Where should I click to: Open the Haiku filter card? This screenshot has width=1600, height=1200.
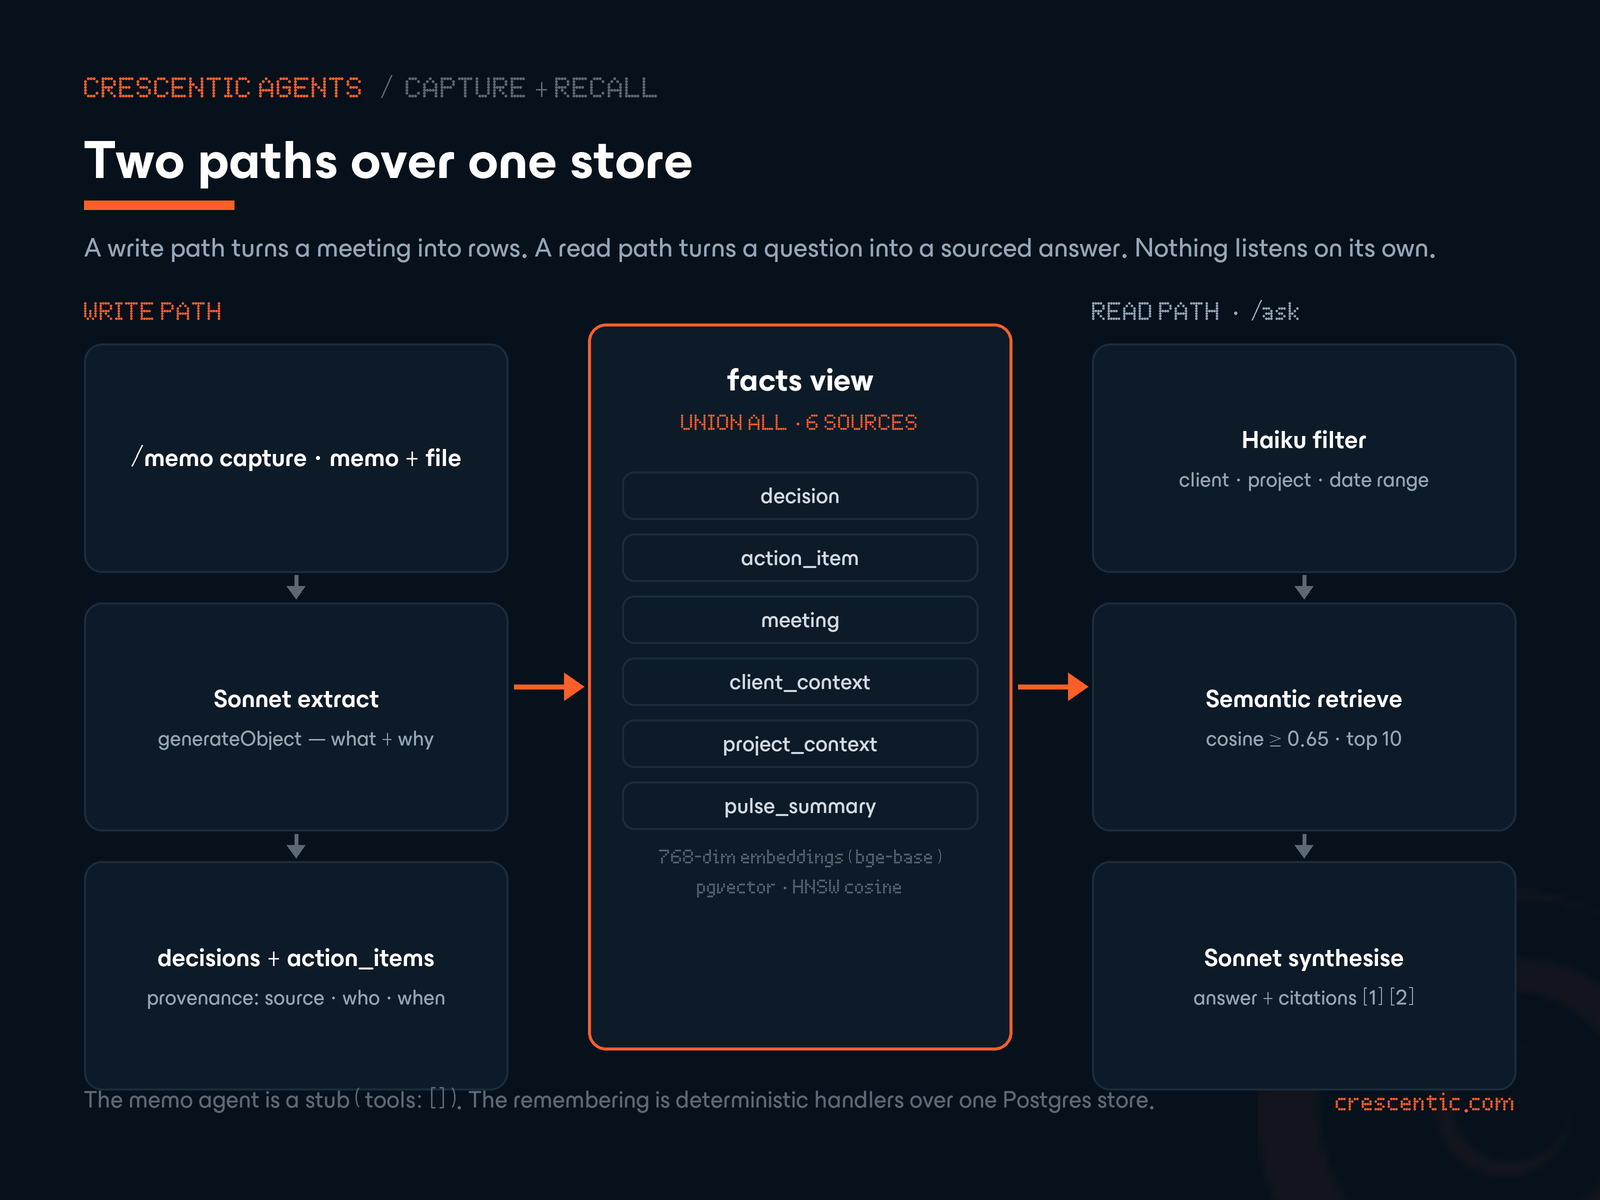pos(1304,458)
